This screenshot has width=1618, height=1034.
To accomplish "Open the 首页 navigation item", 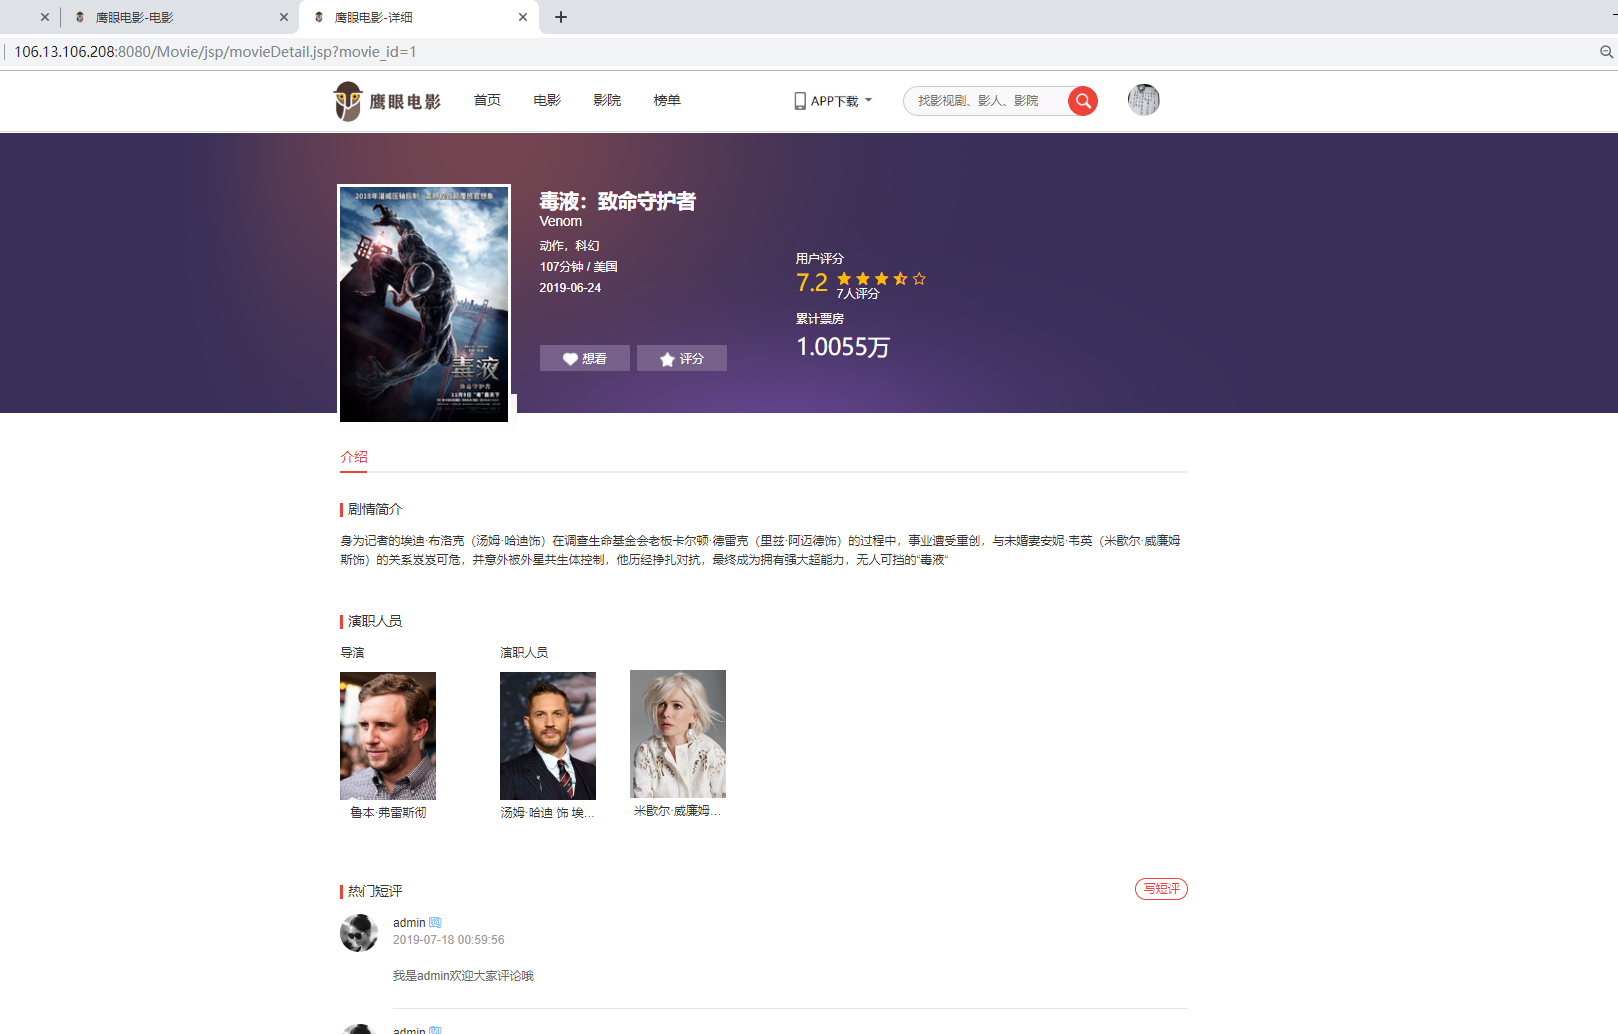I will pyautogui.click(x=487, y=100).
